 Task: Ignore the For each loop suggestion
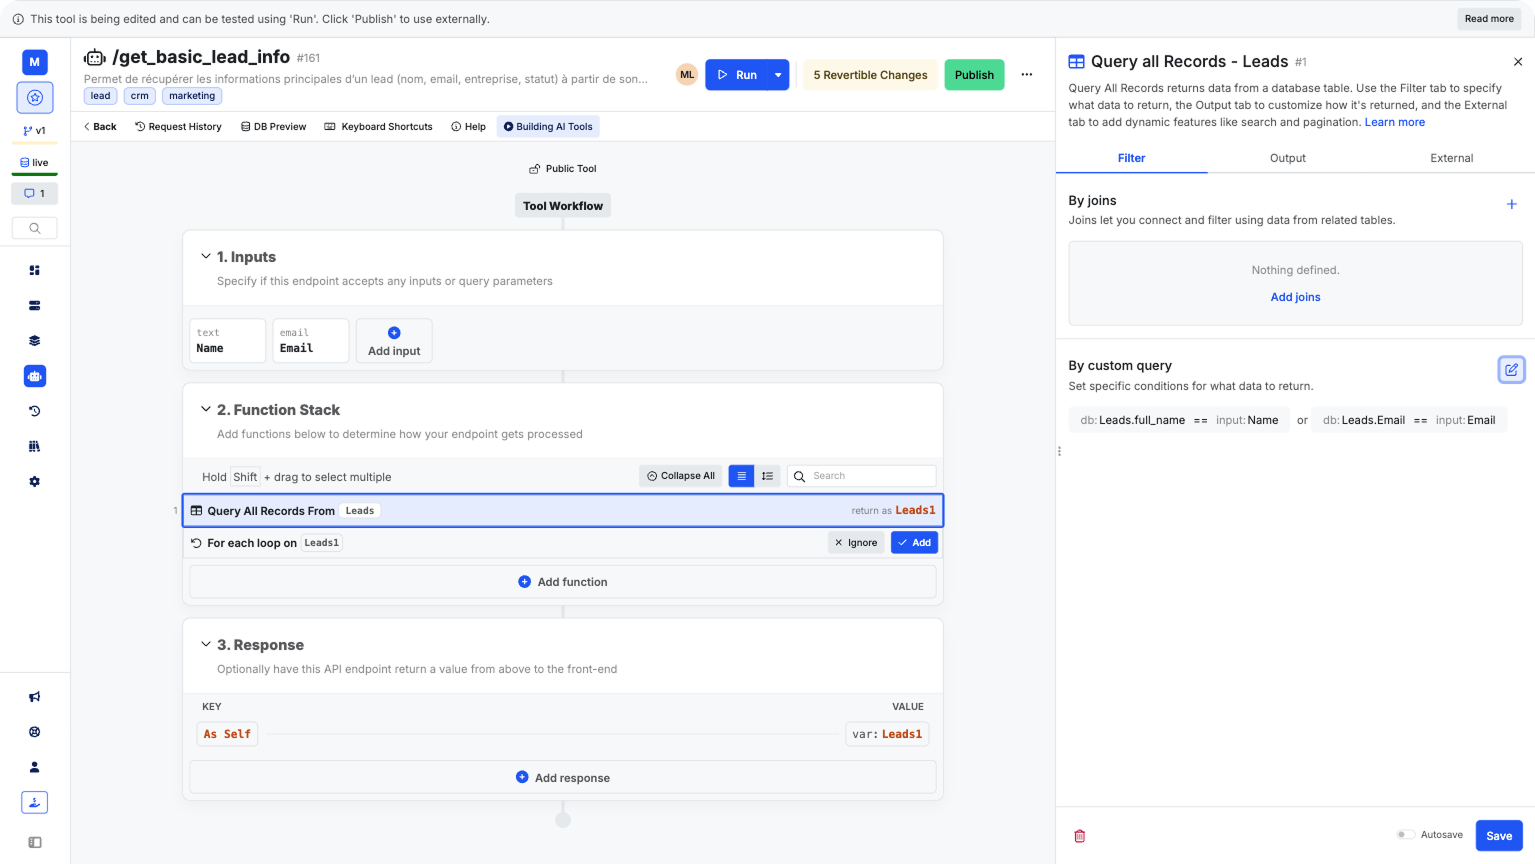[856, 543]
